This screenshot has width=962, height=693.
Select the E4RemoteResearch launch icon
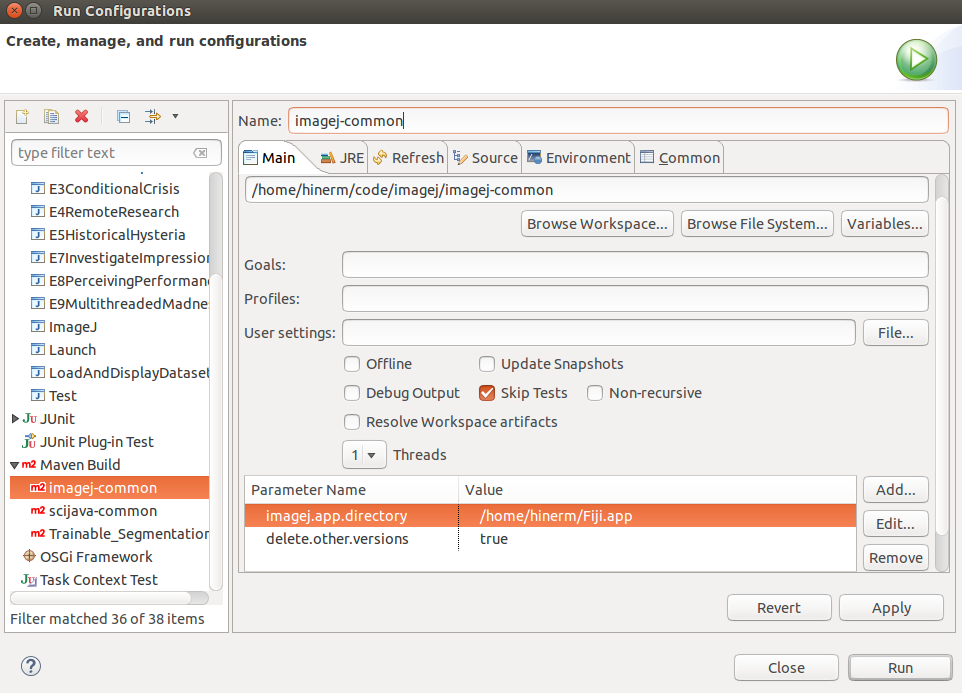[x=38, y=212]
